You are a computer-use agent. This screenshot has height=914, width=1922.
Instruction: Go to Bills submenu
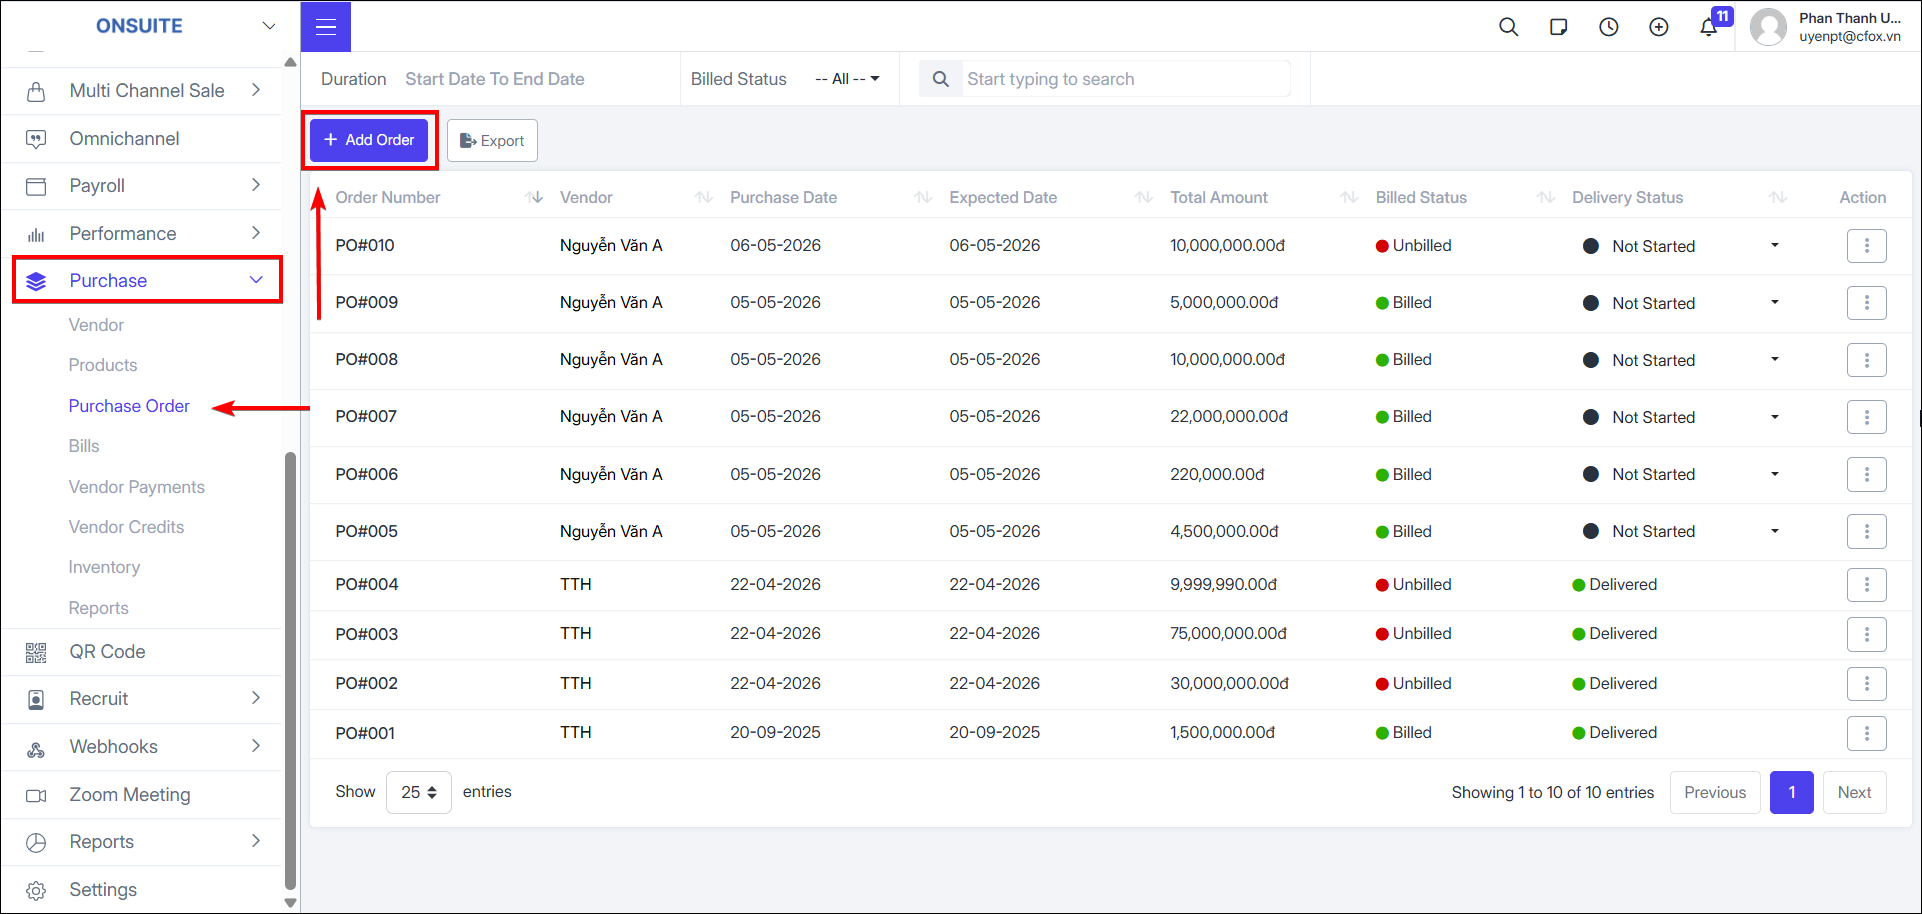point(84,446)
